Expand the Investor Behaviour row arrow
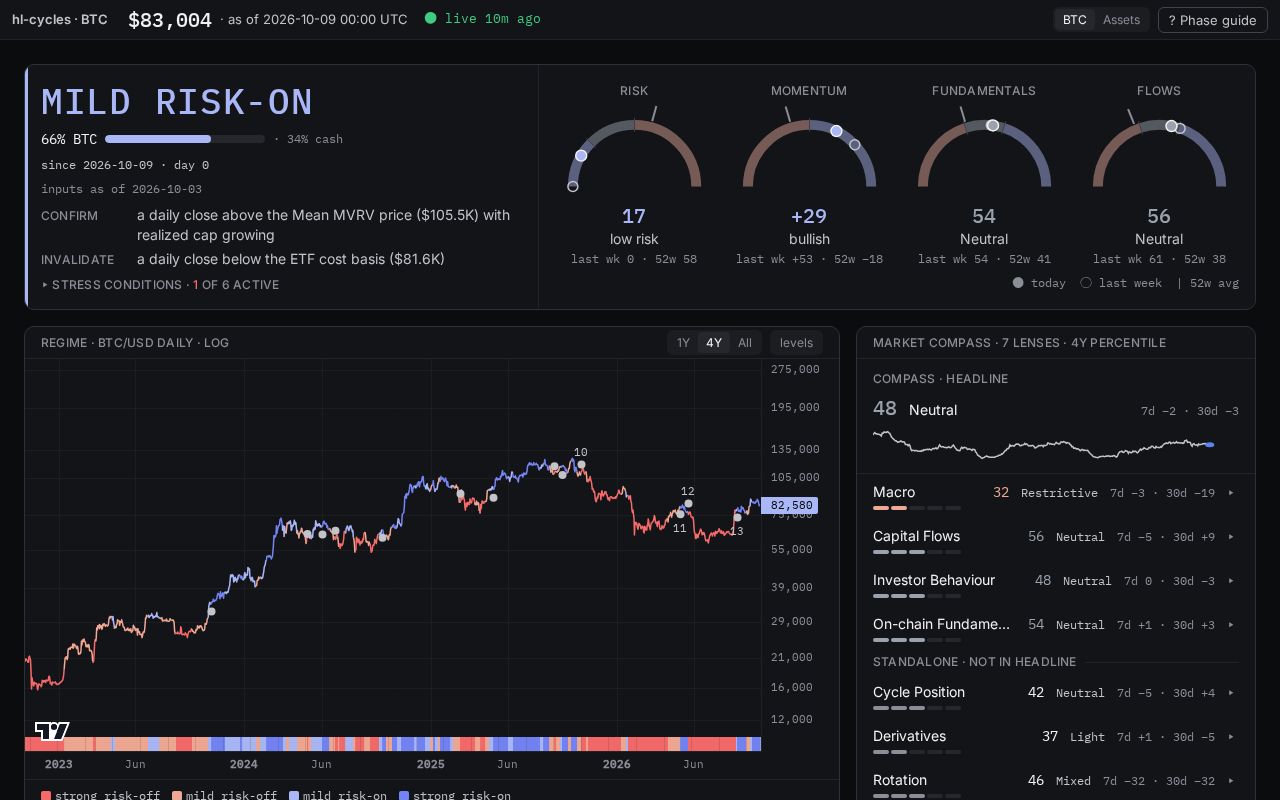The image size is (1280, 800). 1231,581
